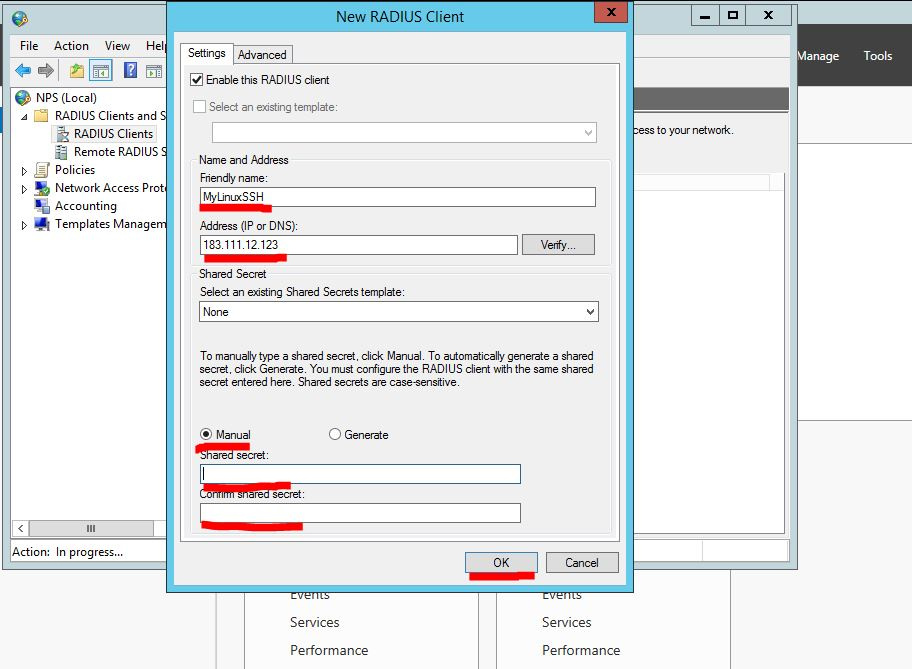This screenshot has width=912, height=669.
Task: Switch to the Settings tab
Action: (206, 53)
